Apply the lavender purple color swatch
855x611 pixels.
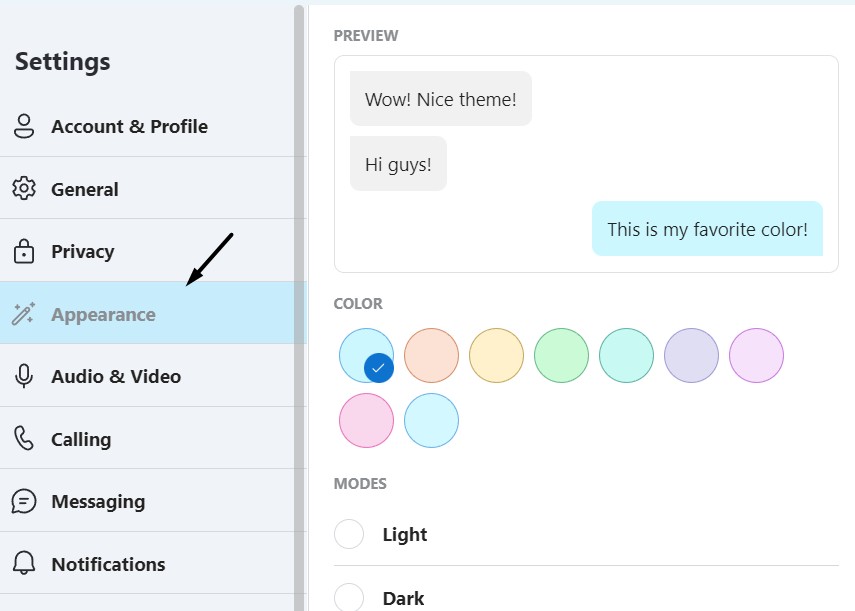click(692, 356)
